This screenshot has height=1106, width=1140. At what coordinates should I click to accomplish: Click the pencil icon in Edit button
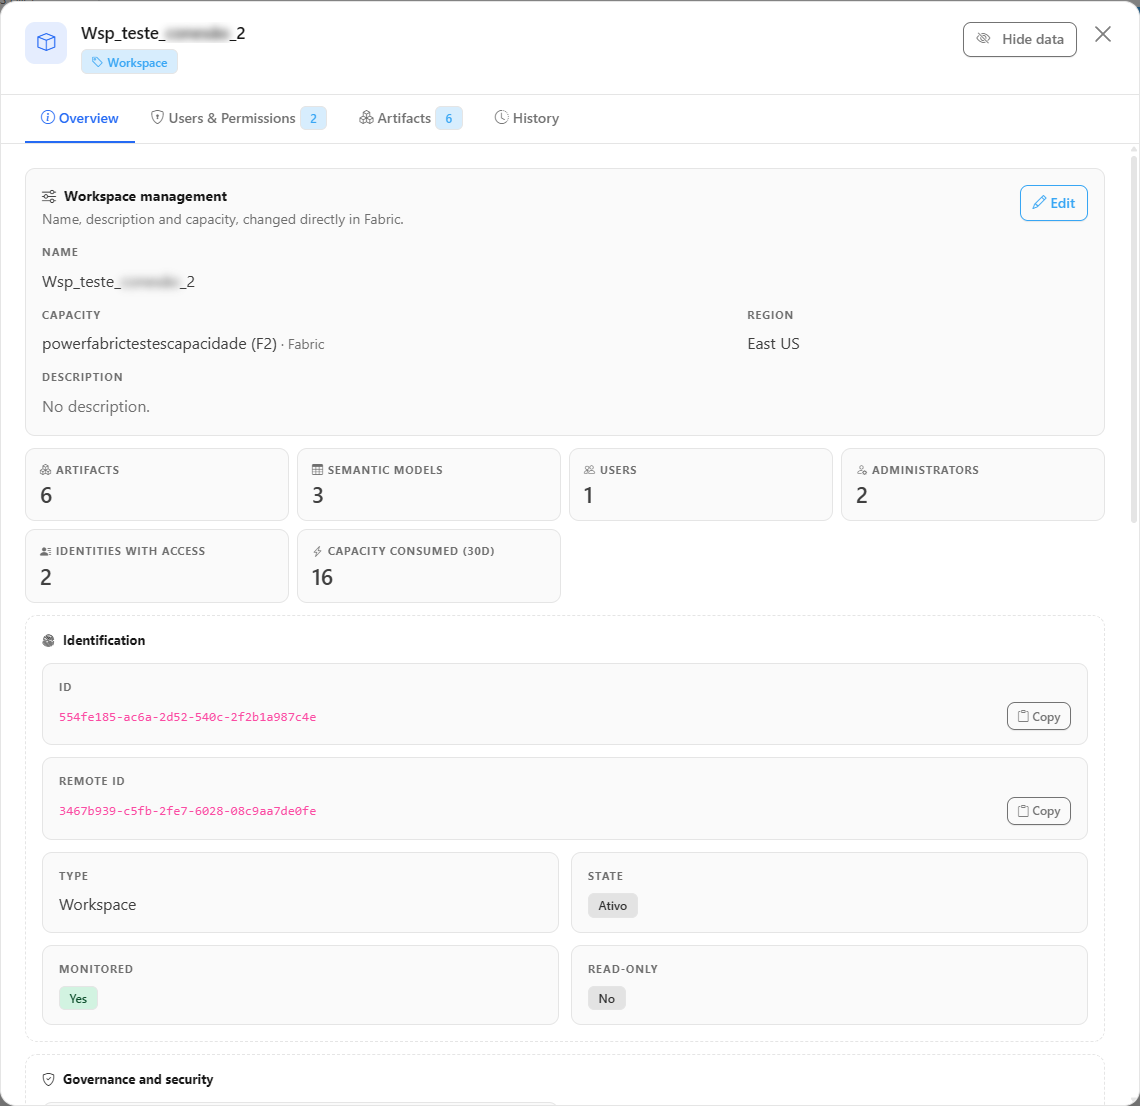point(1040,202)
